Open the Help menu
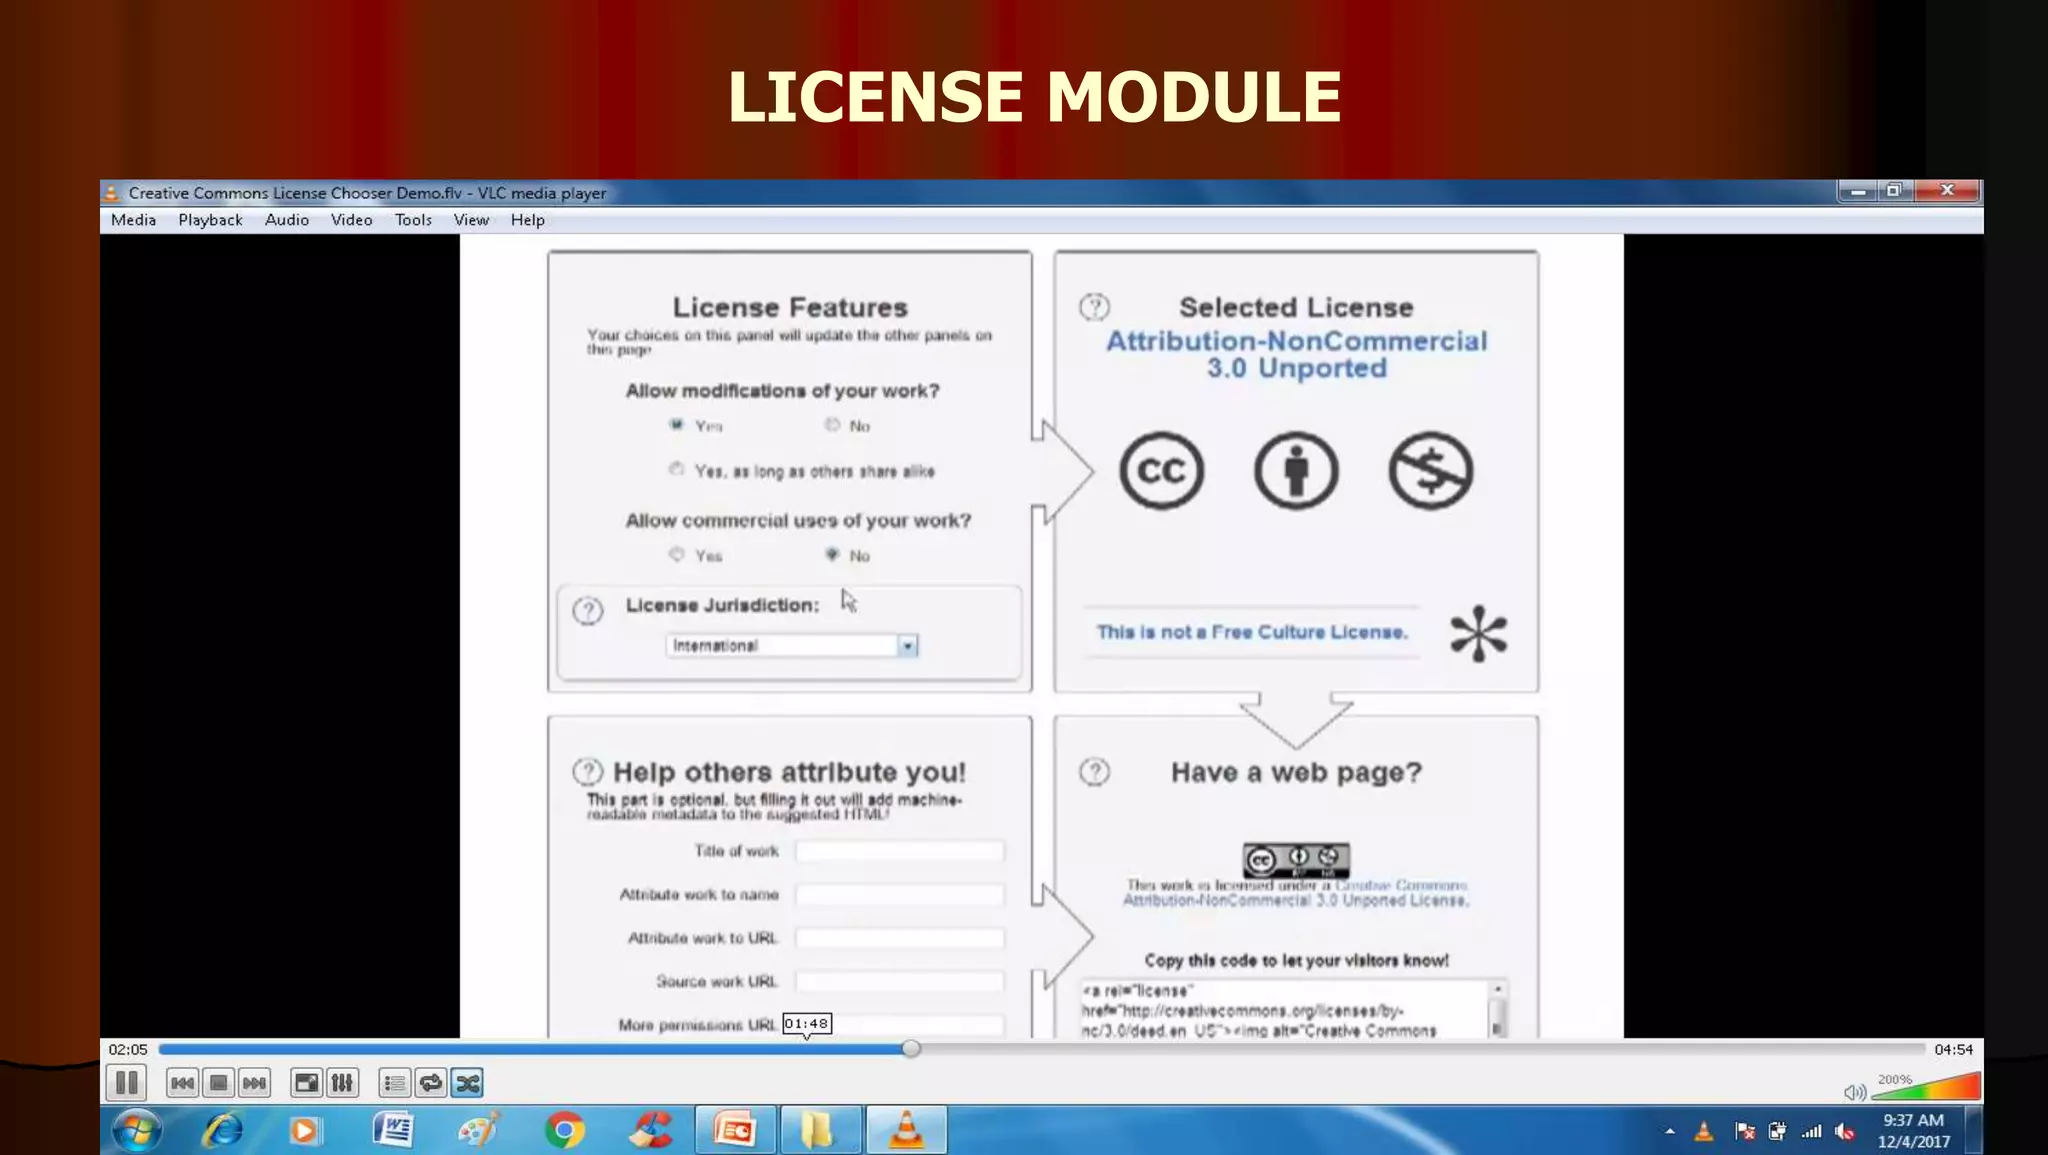Image resolution: width=2048 pixels, height=1155 pixels. [x=527, y=220]
